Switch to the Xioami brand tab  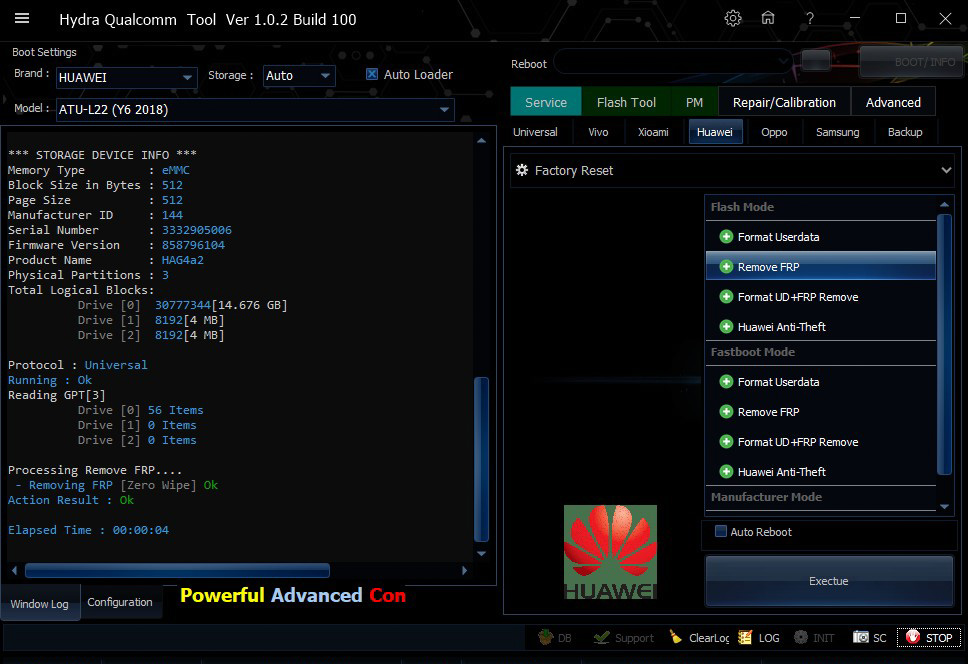[653, 132]
